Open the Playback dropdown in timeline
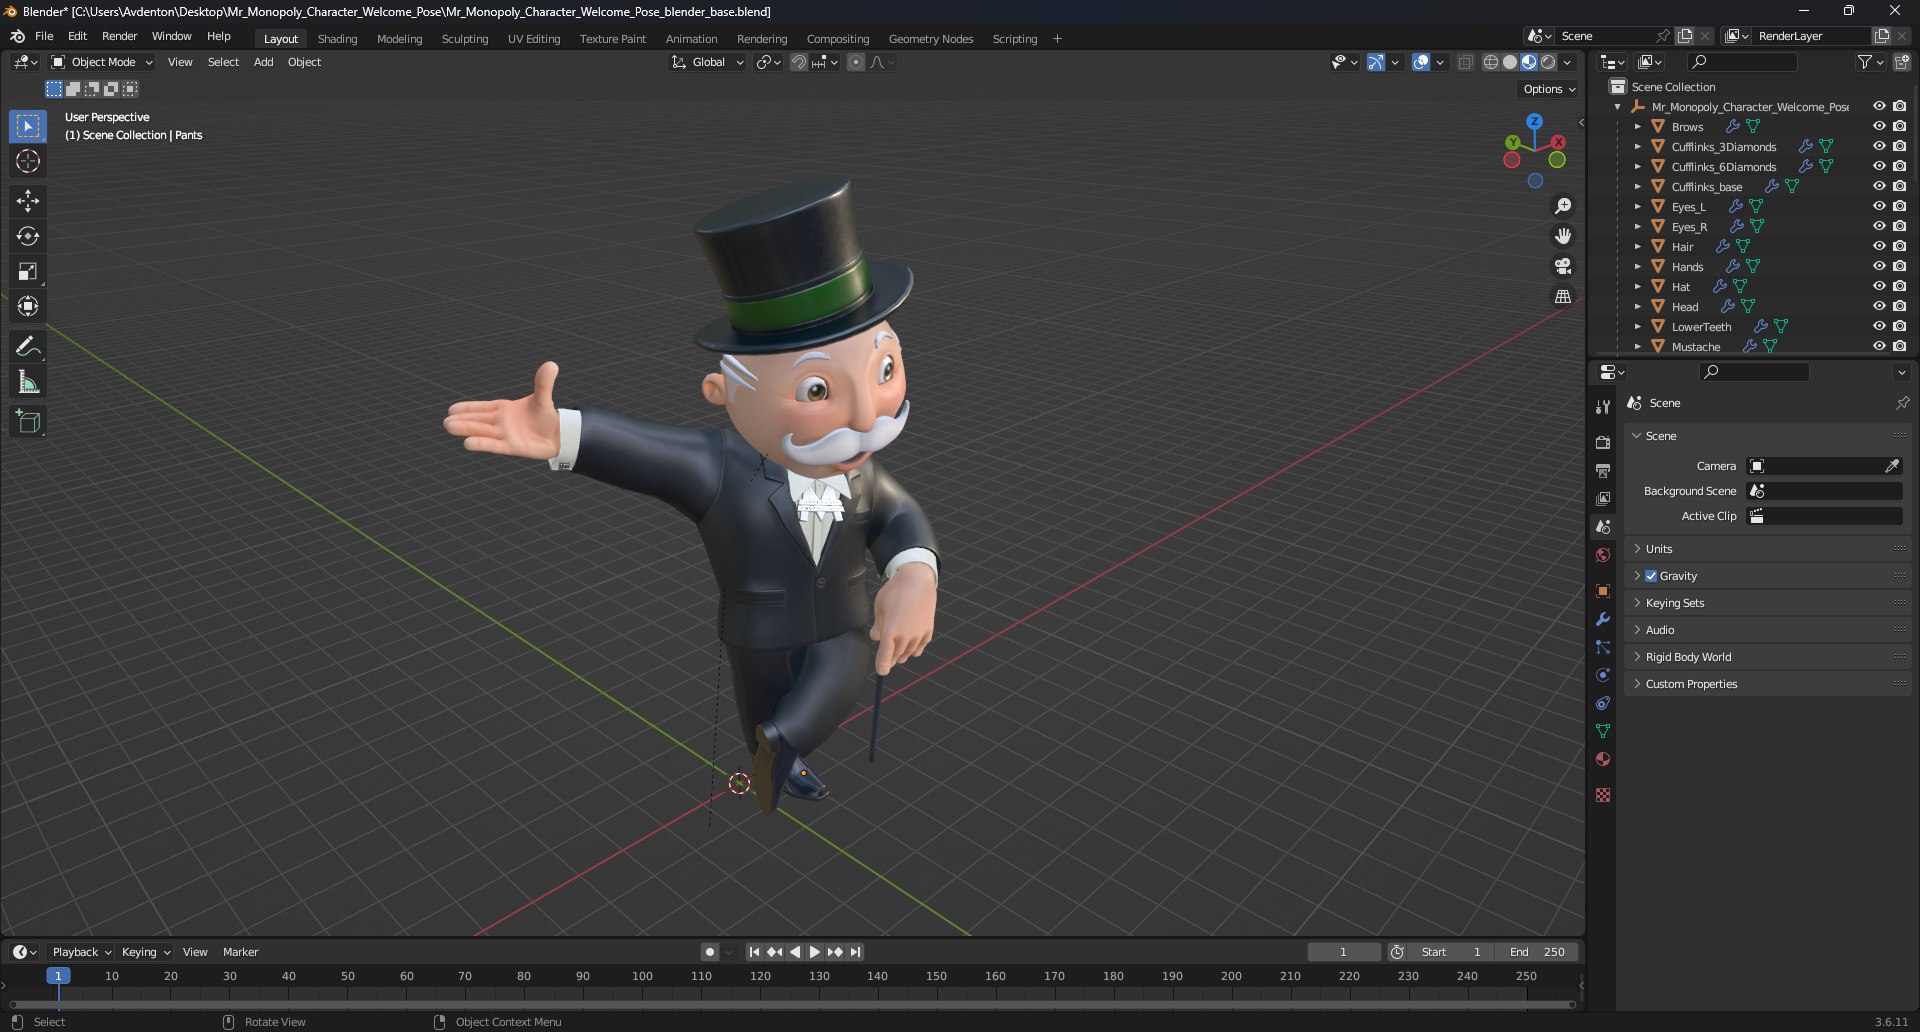This screenshot has height=1032, width=1920. 82,952
